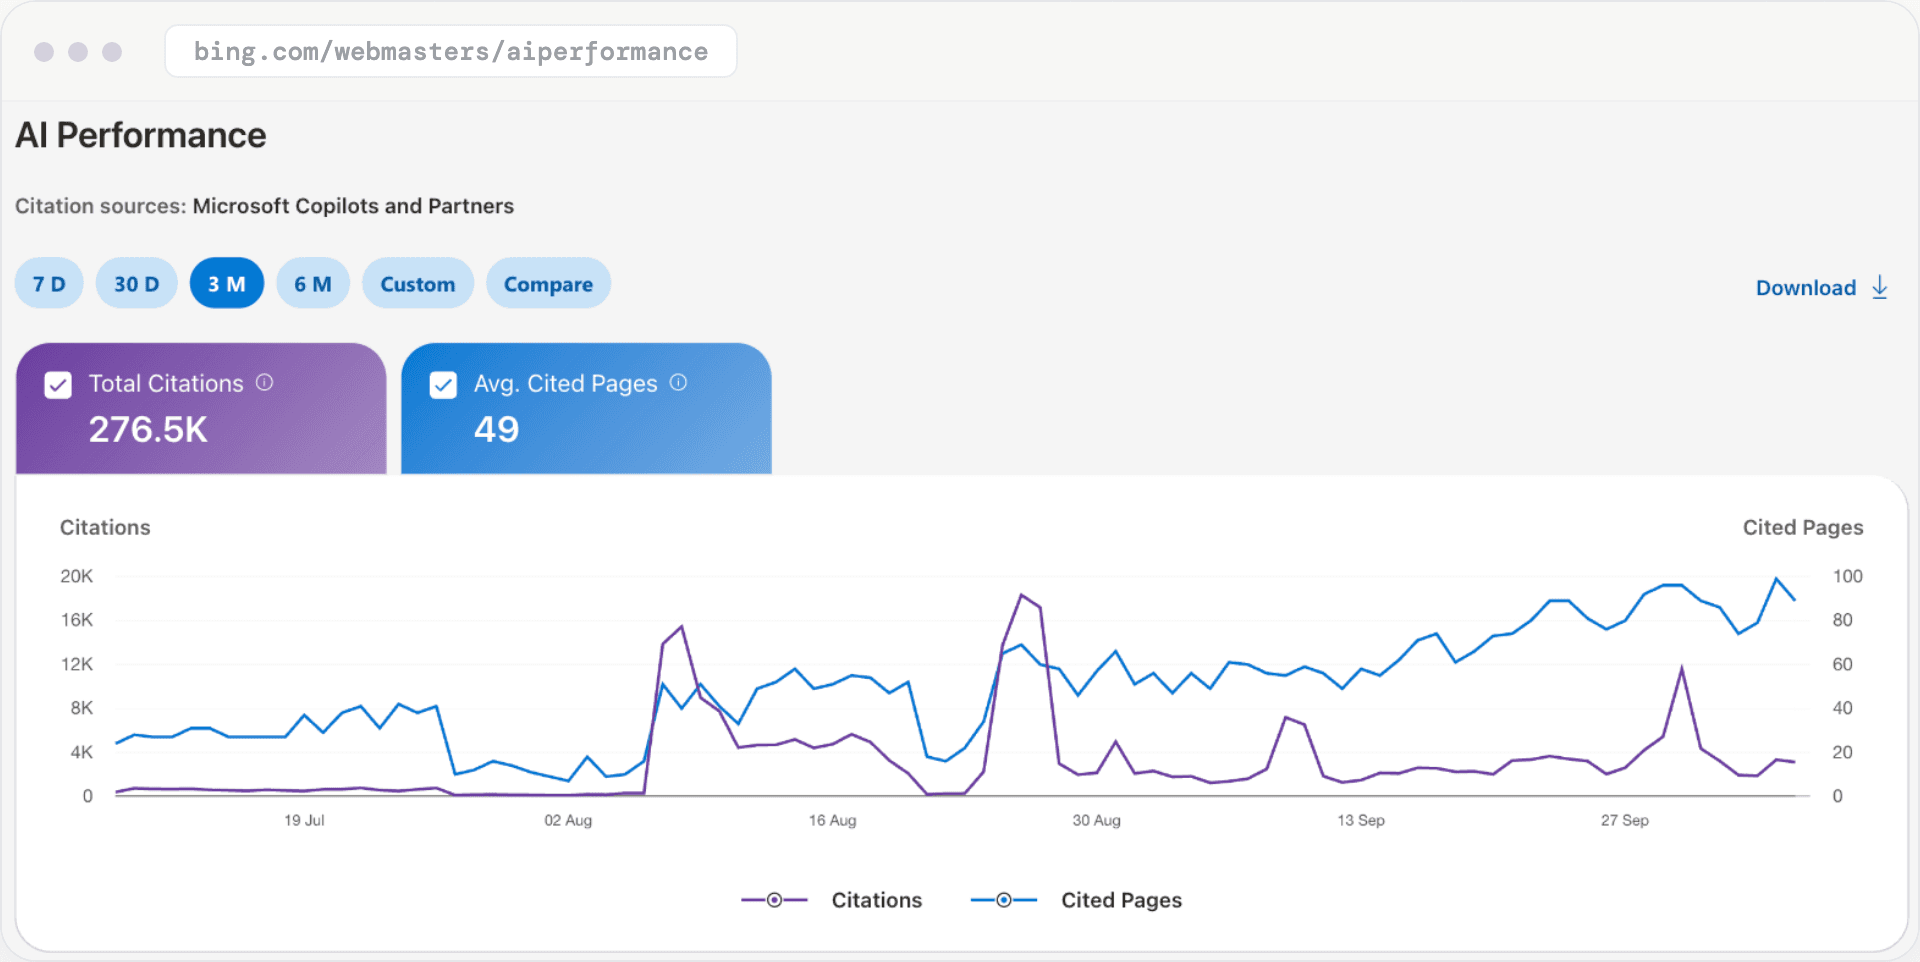Viewport: 1920px width, 962px height.
Task: Click the 13 Sep axis date label
Action: [x=1361, y=820]
